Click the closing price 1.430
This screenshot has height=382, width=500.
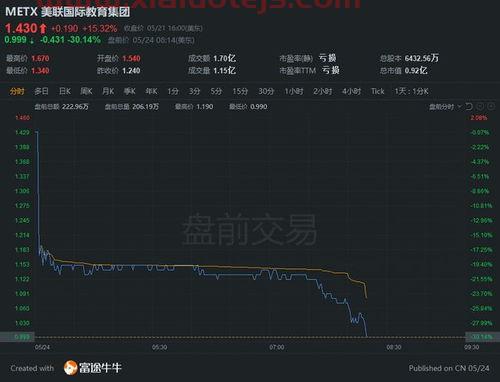point(21,28)
